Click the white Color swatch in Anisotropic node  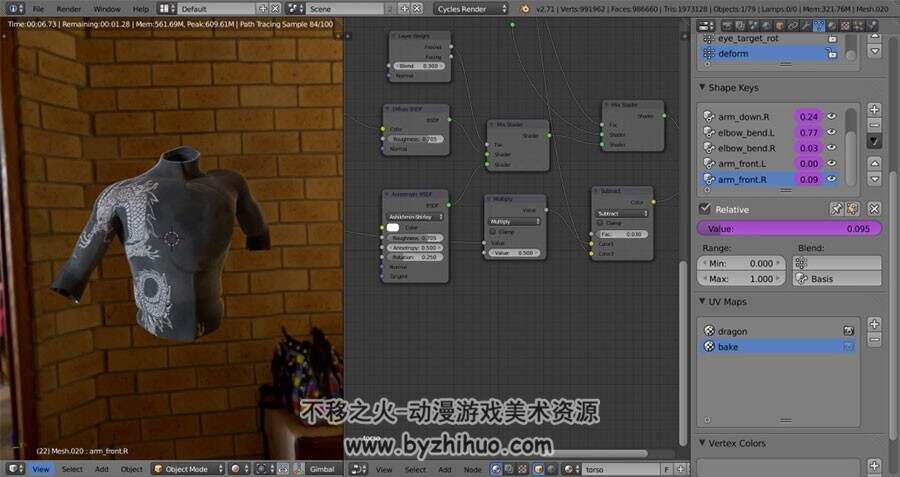[x=393, y=227]
